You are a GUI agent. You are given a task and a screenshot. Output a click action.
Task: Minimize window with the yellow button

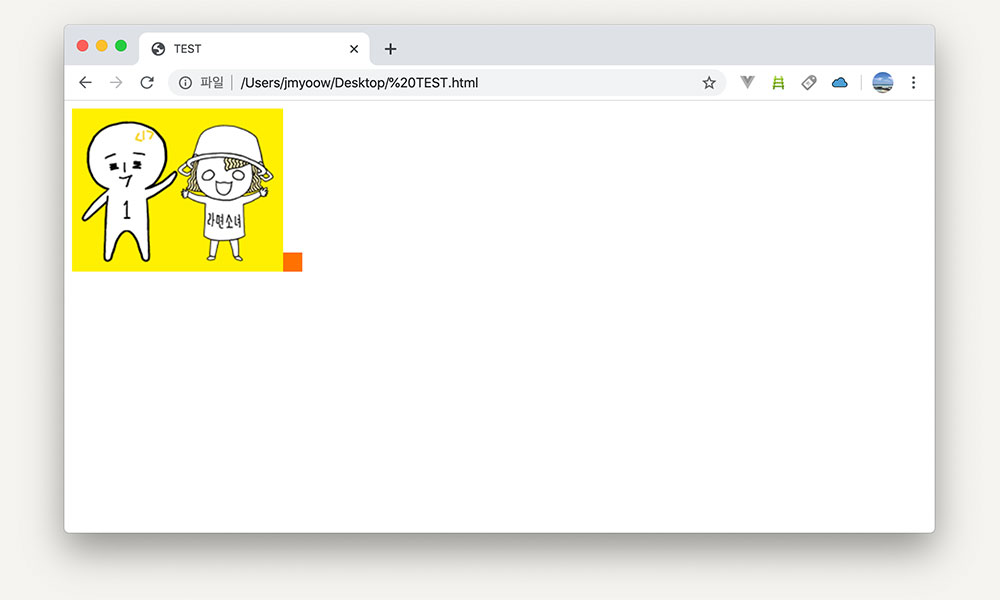coord(101,46)
